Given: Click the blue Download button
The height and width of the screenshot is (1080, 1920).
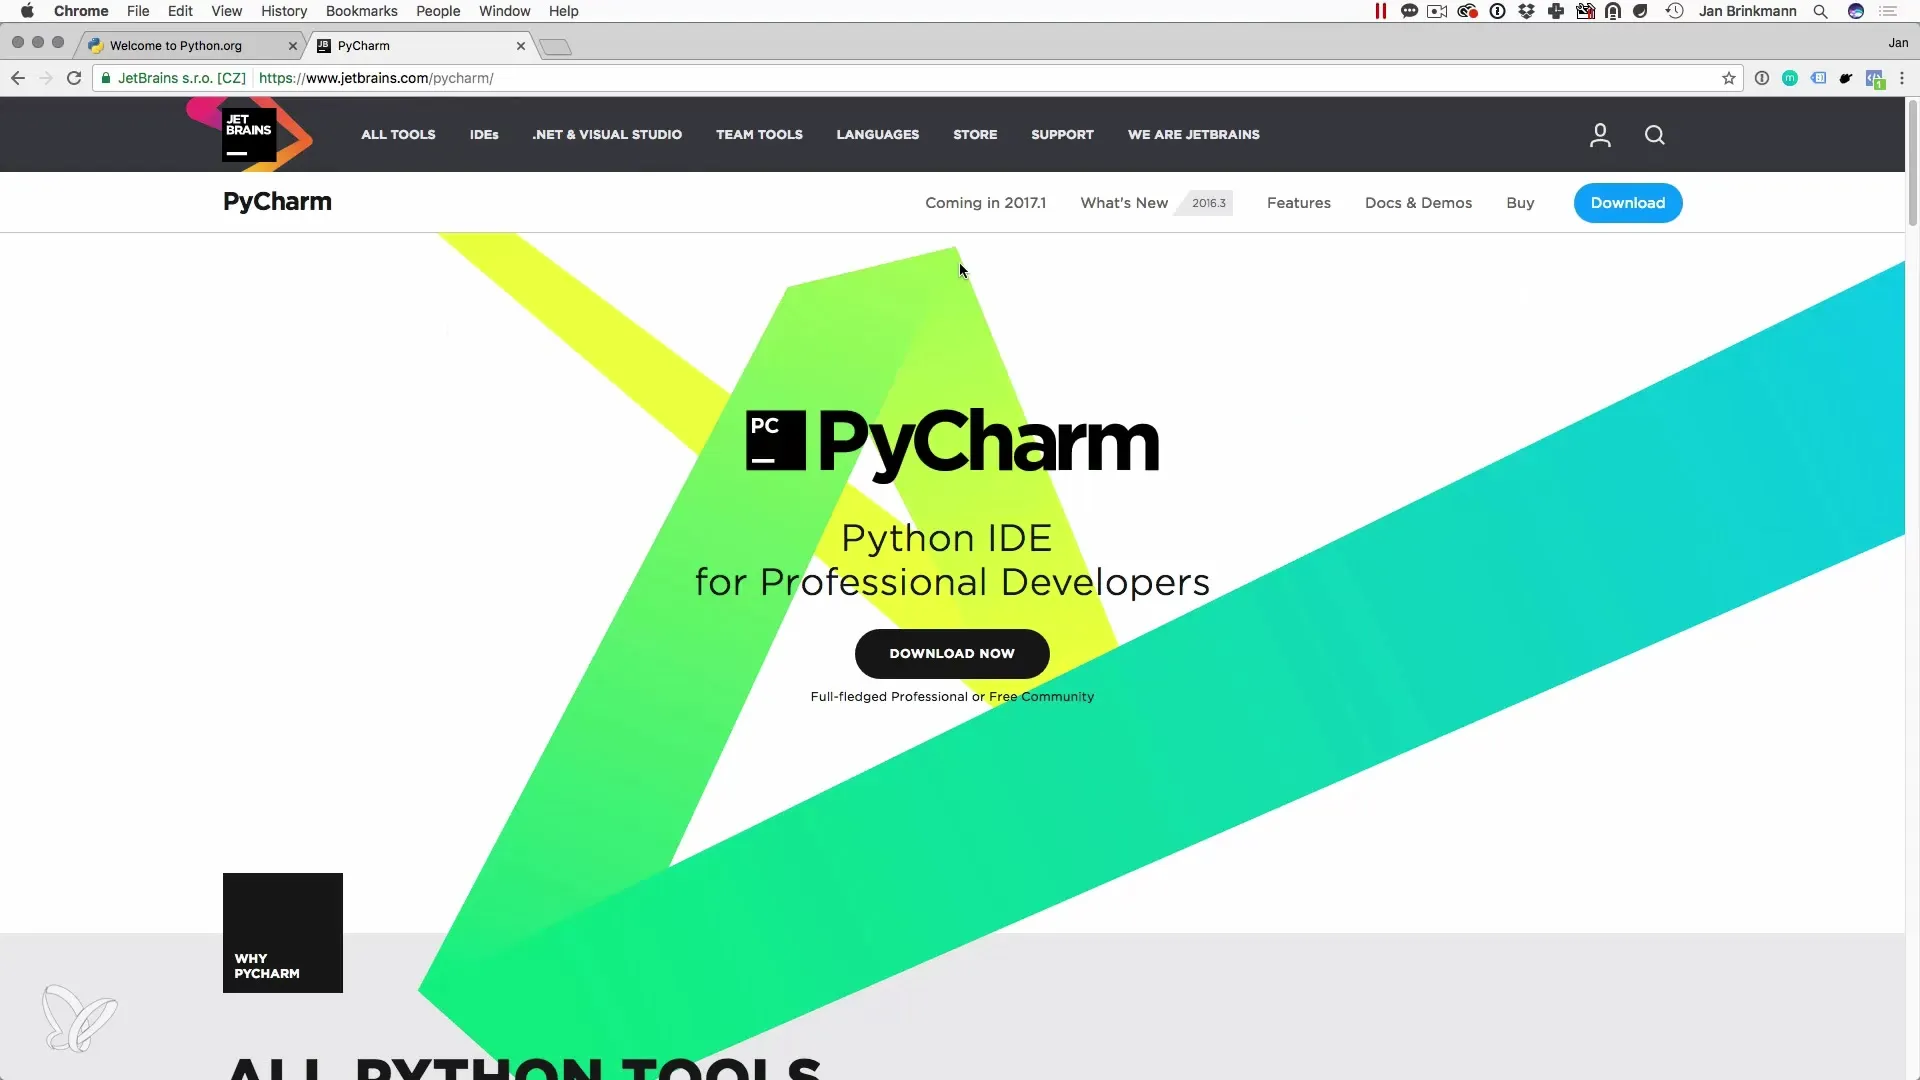Looking at the screenshot, I should coord(1627,203).
